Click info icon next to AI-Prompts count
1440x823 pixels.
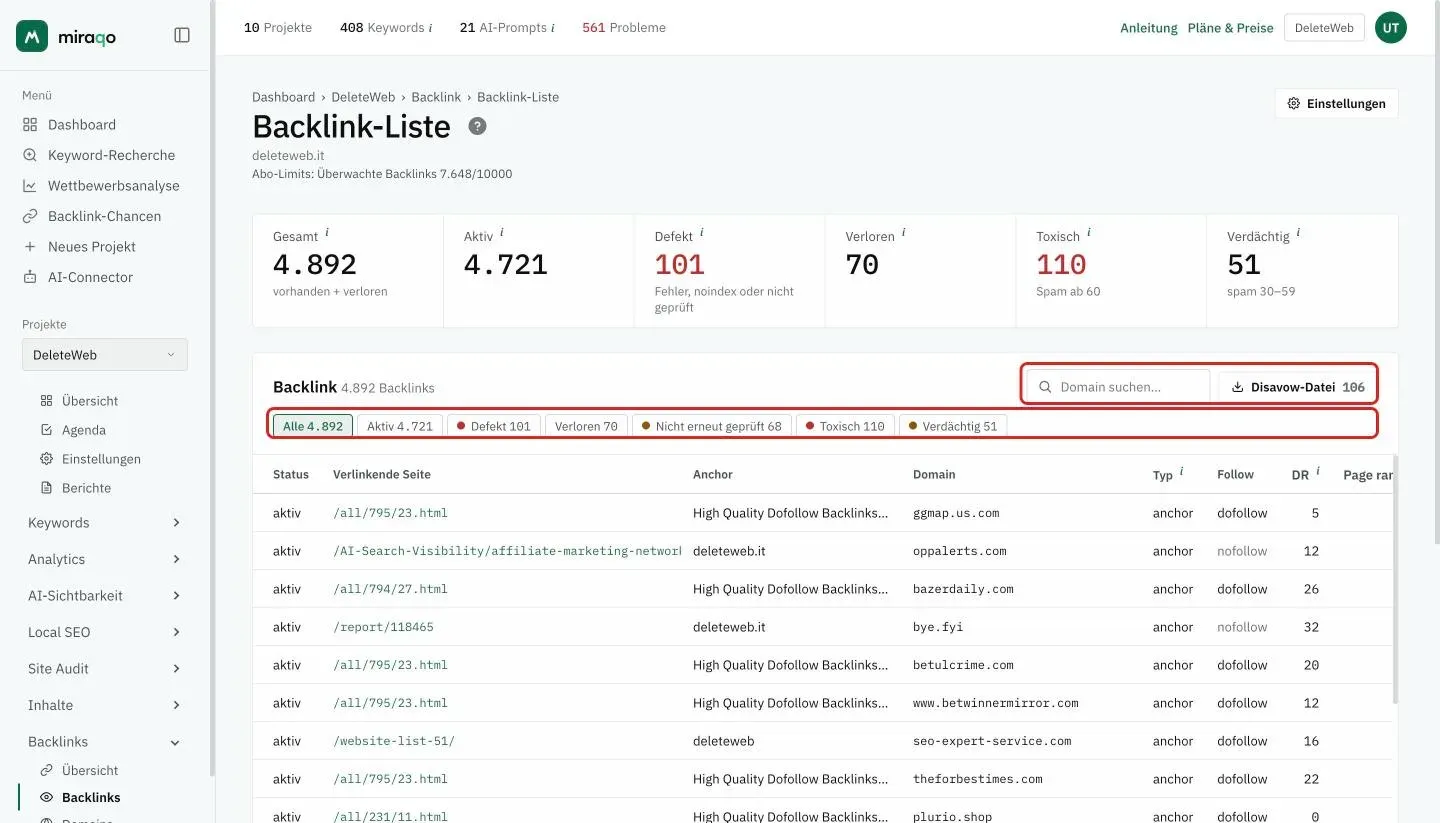click(553, 28)
